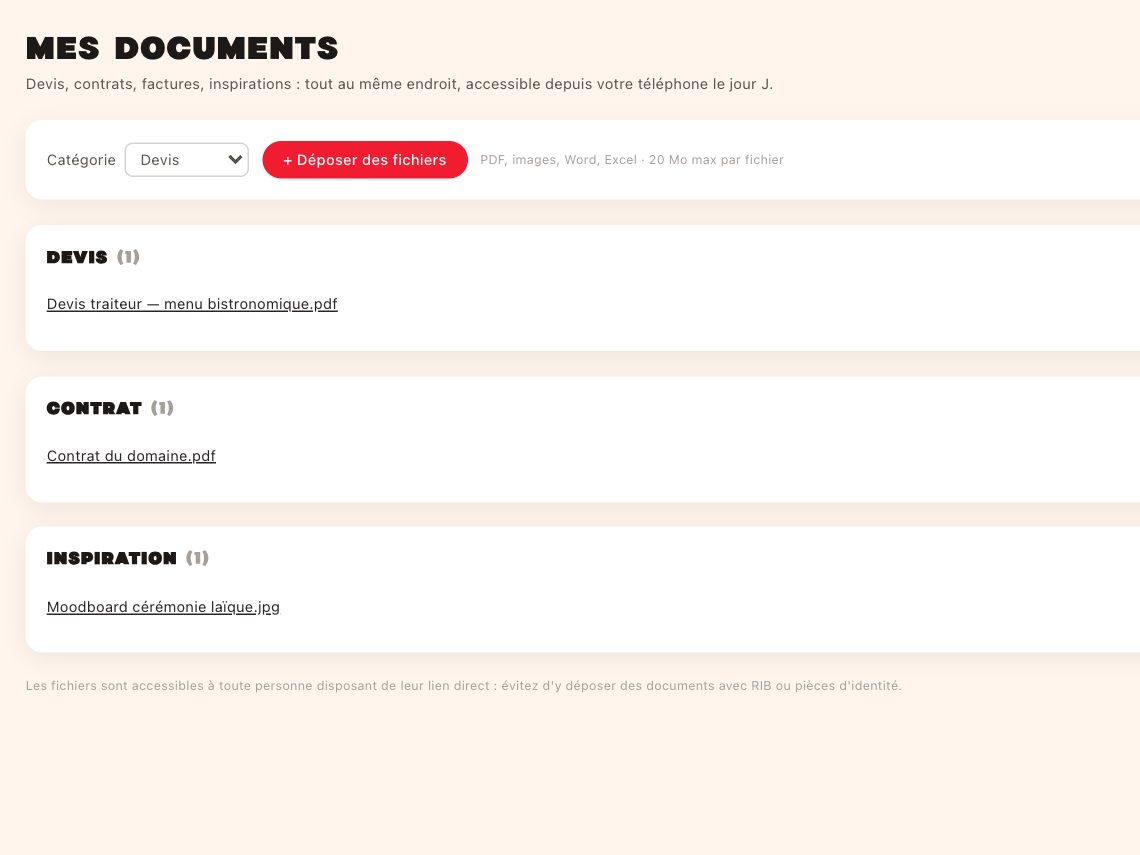Click the subtitle about devis, contrats, factures
This screenshot has width=1140, height=855.
(399, 84)
